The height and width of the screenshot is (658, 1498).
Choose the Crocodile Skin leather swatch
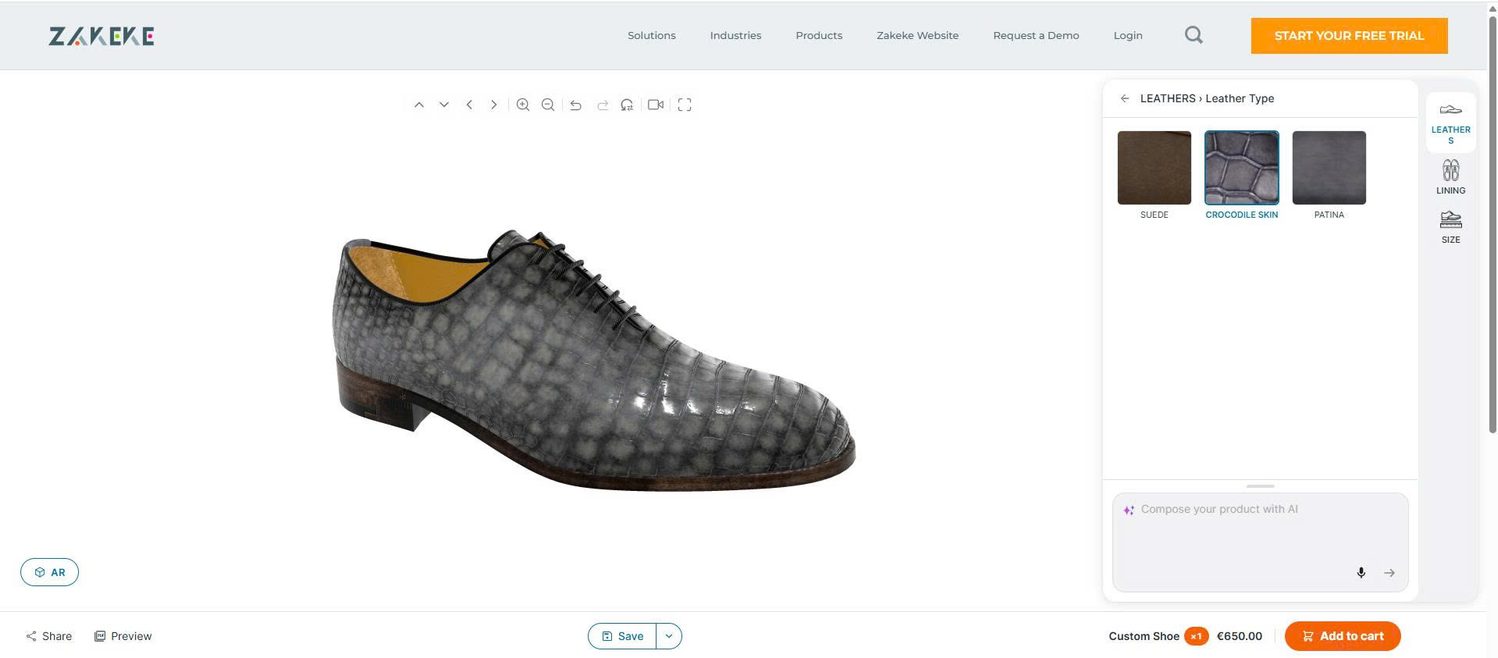pos(1242,168)
